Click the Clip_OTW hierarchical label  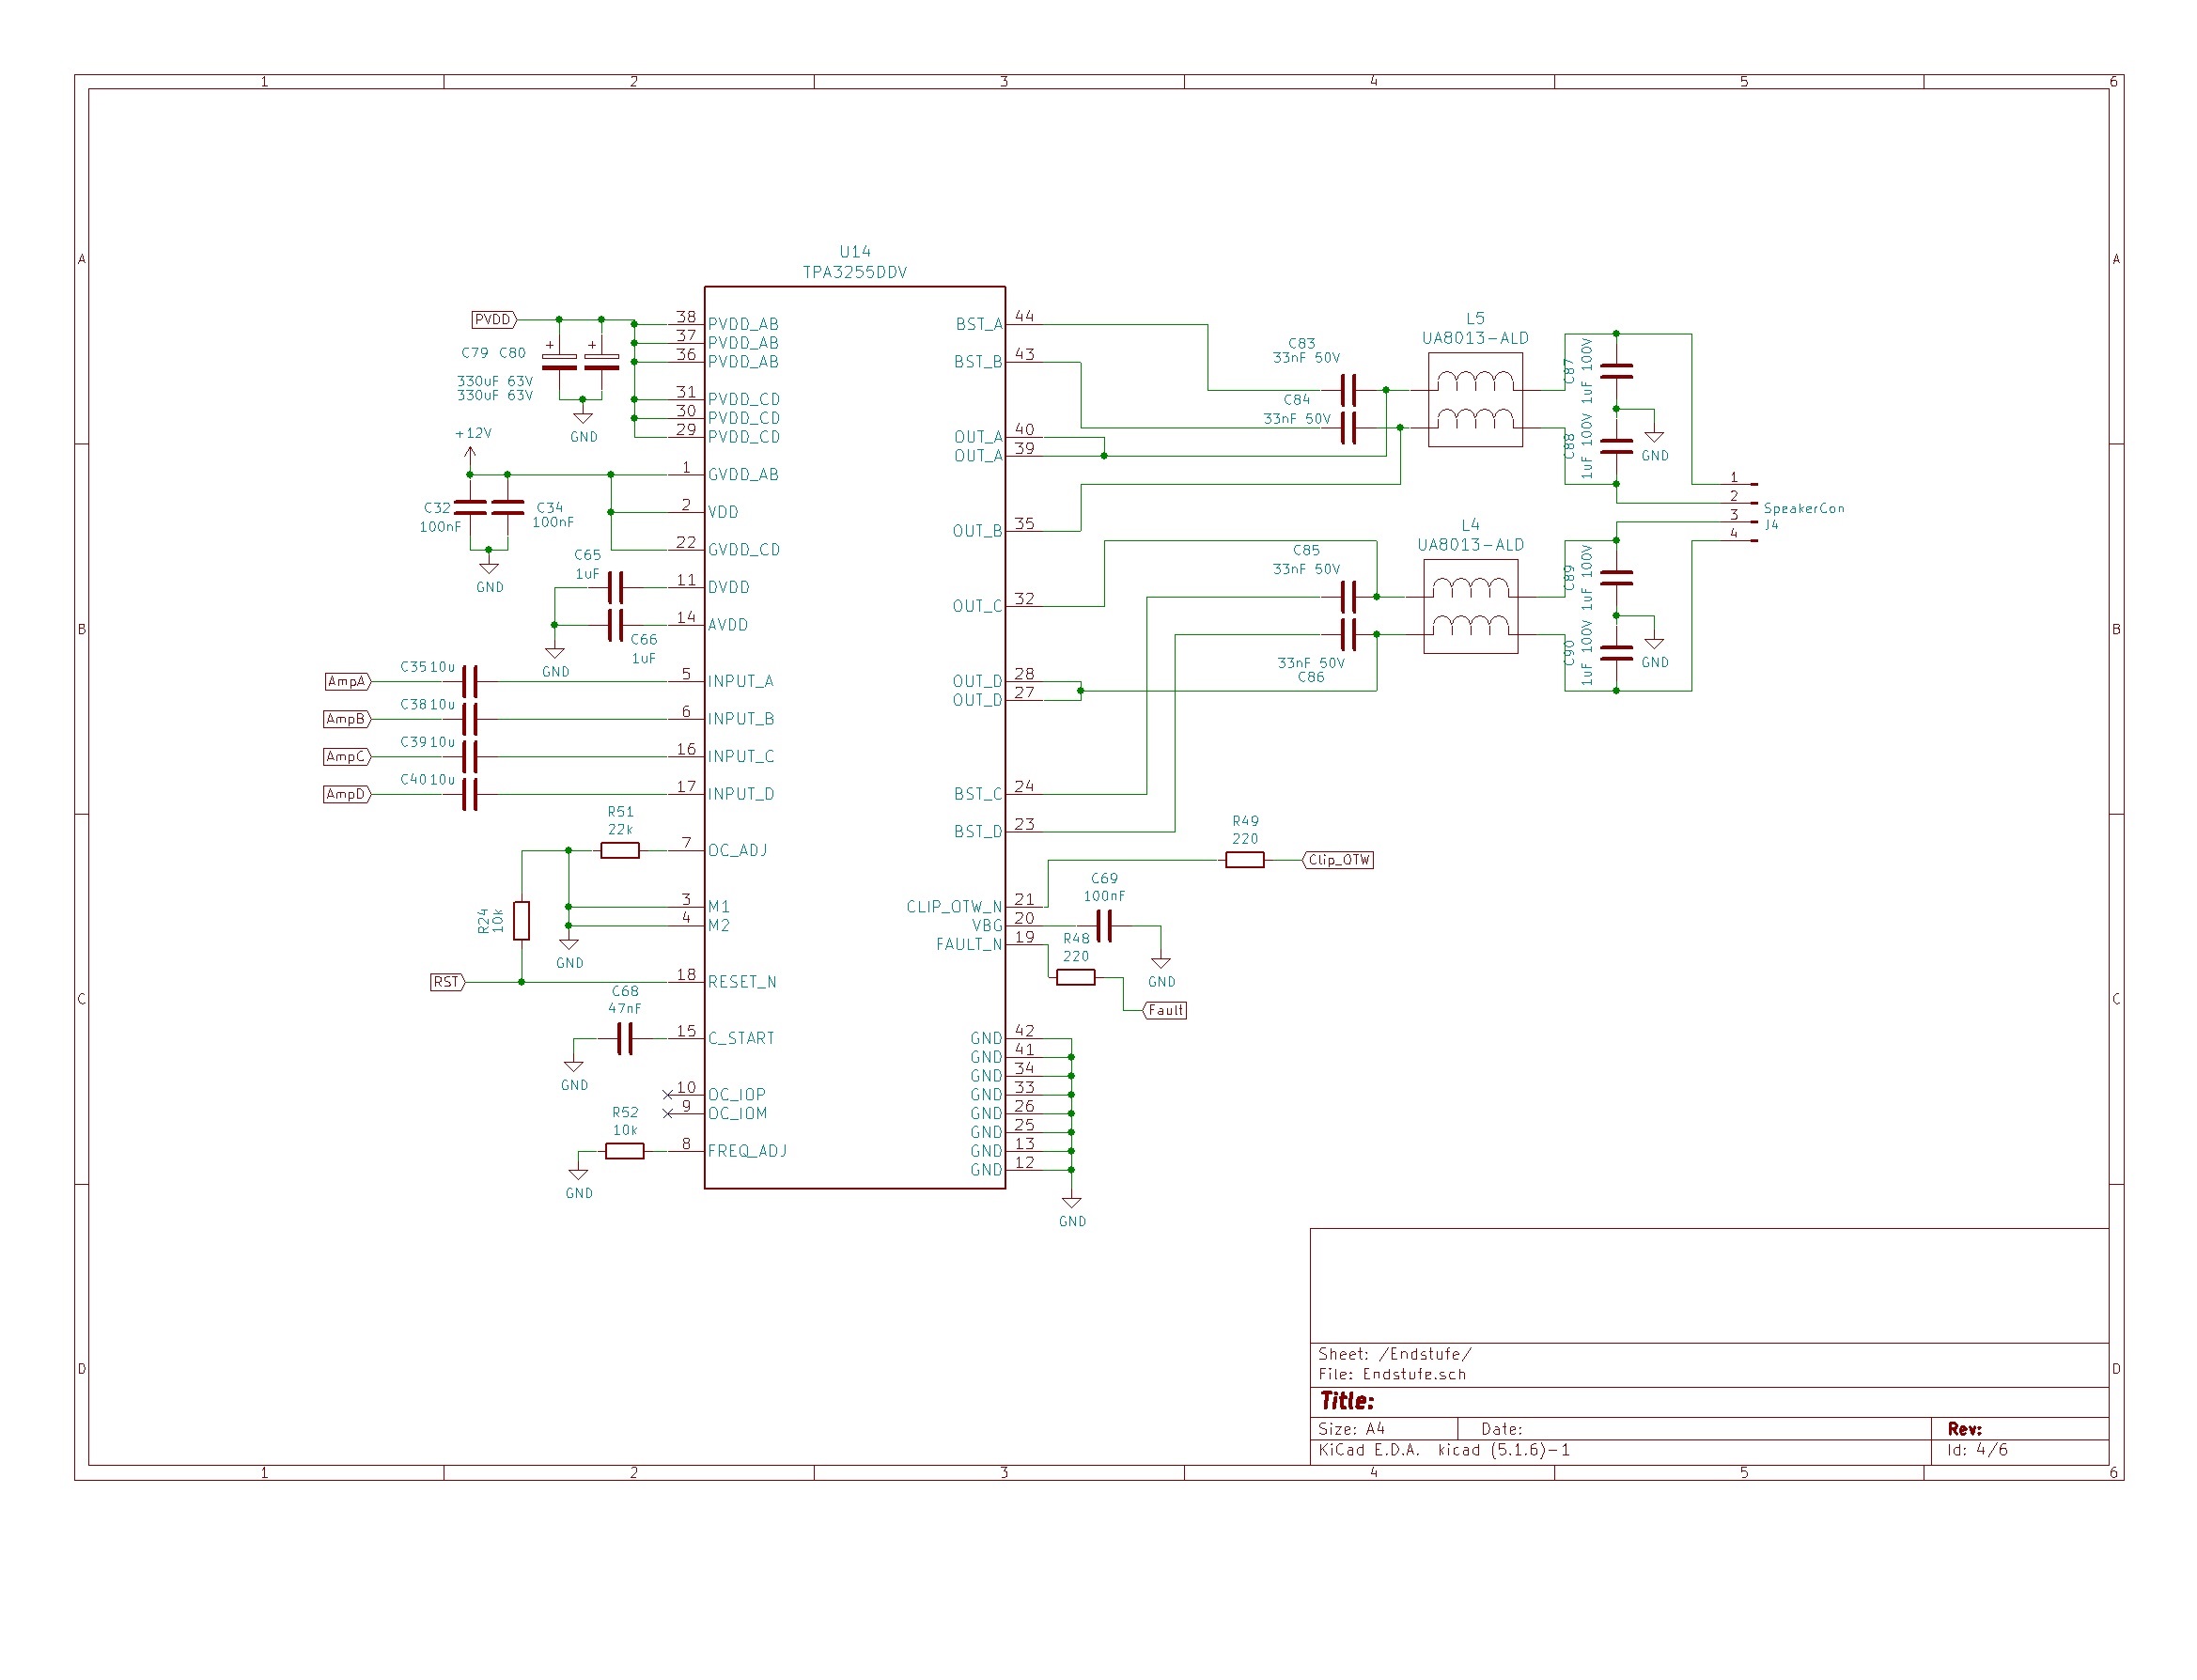1338,859
